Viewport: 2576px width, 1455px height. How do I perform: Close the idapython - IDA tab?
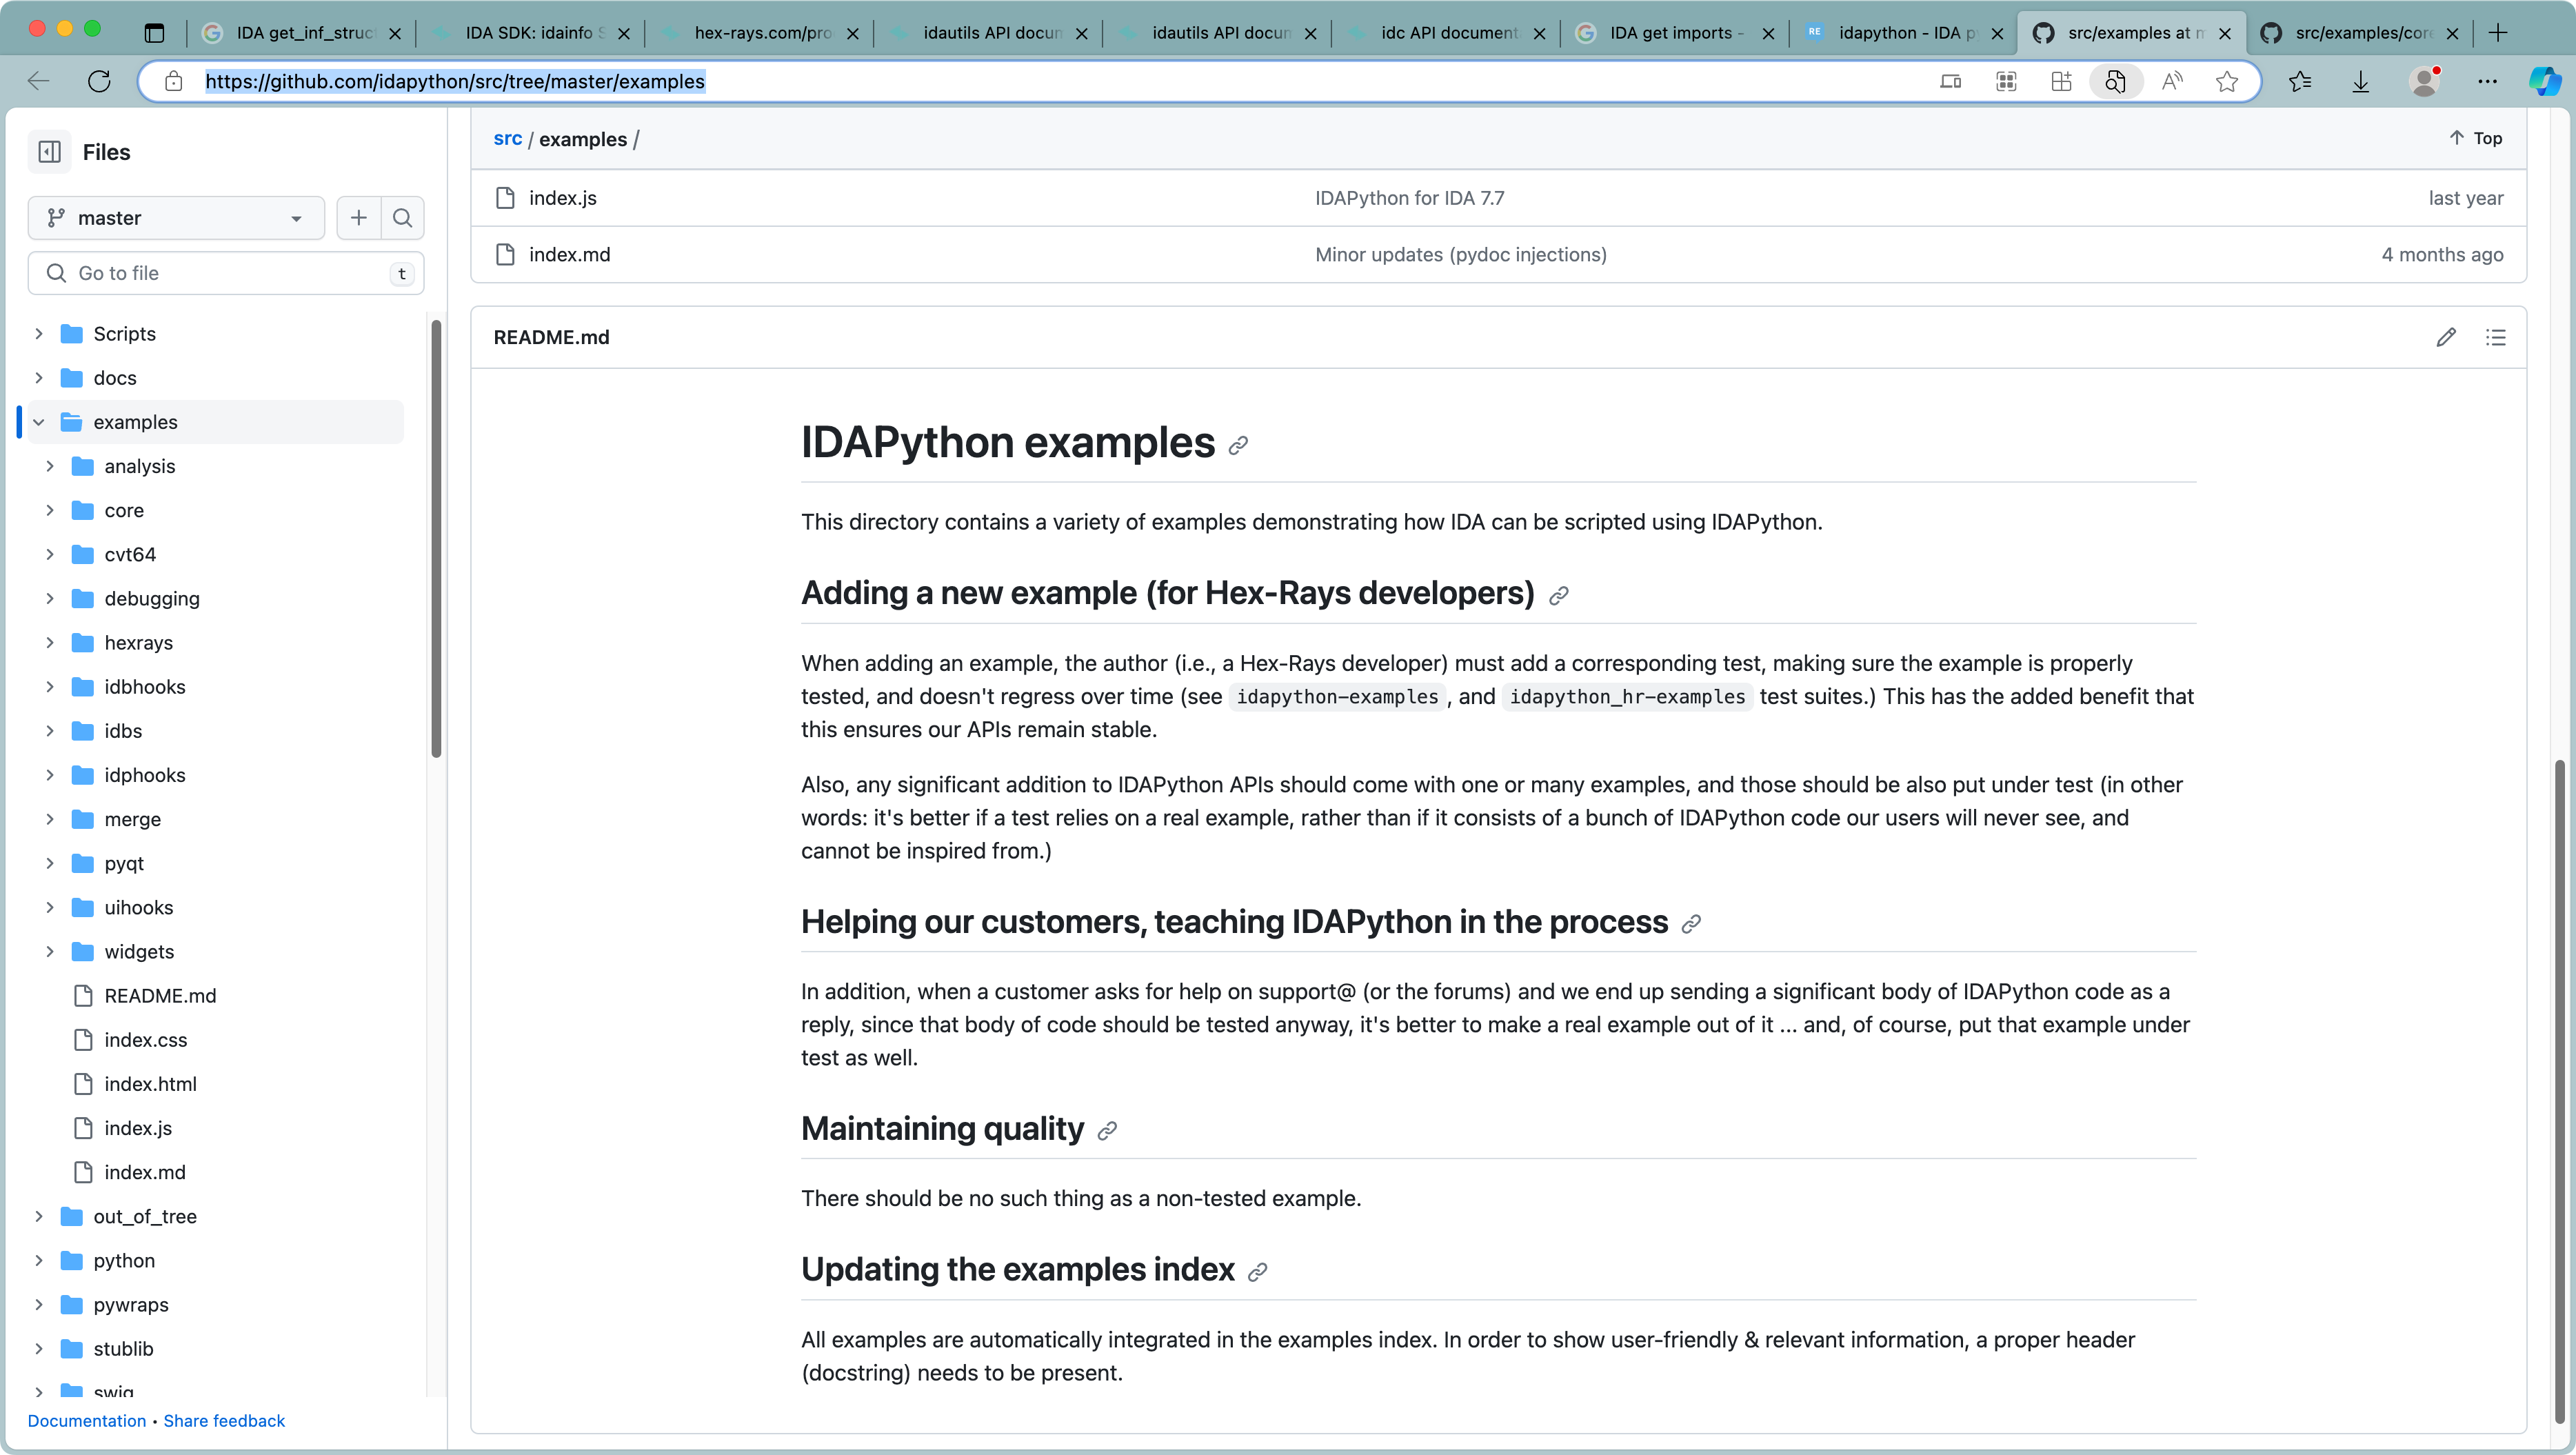[1997, 33]
